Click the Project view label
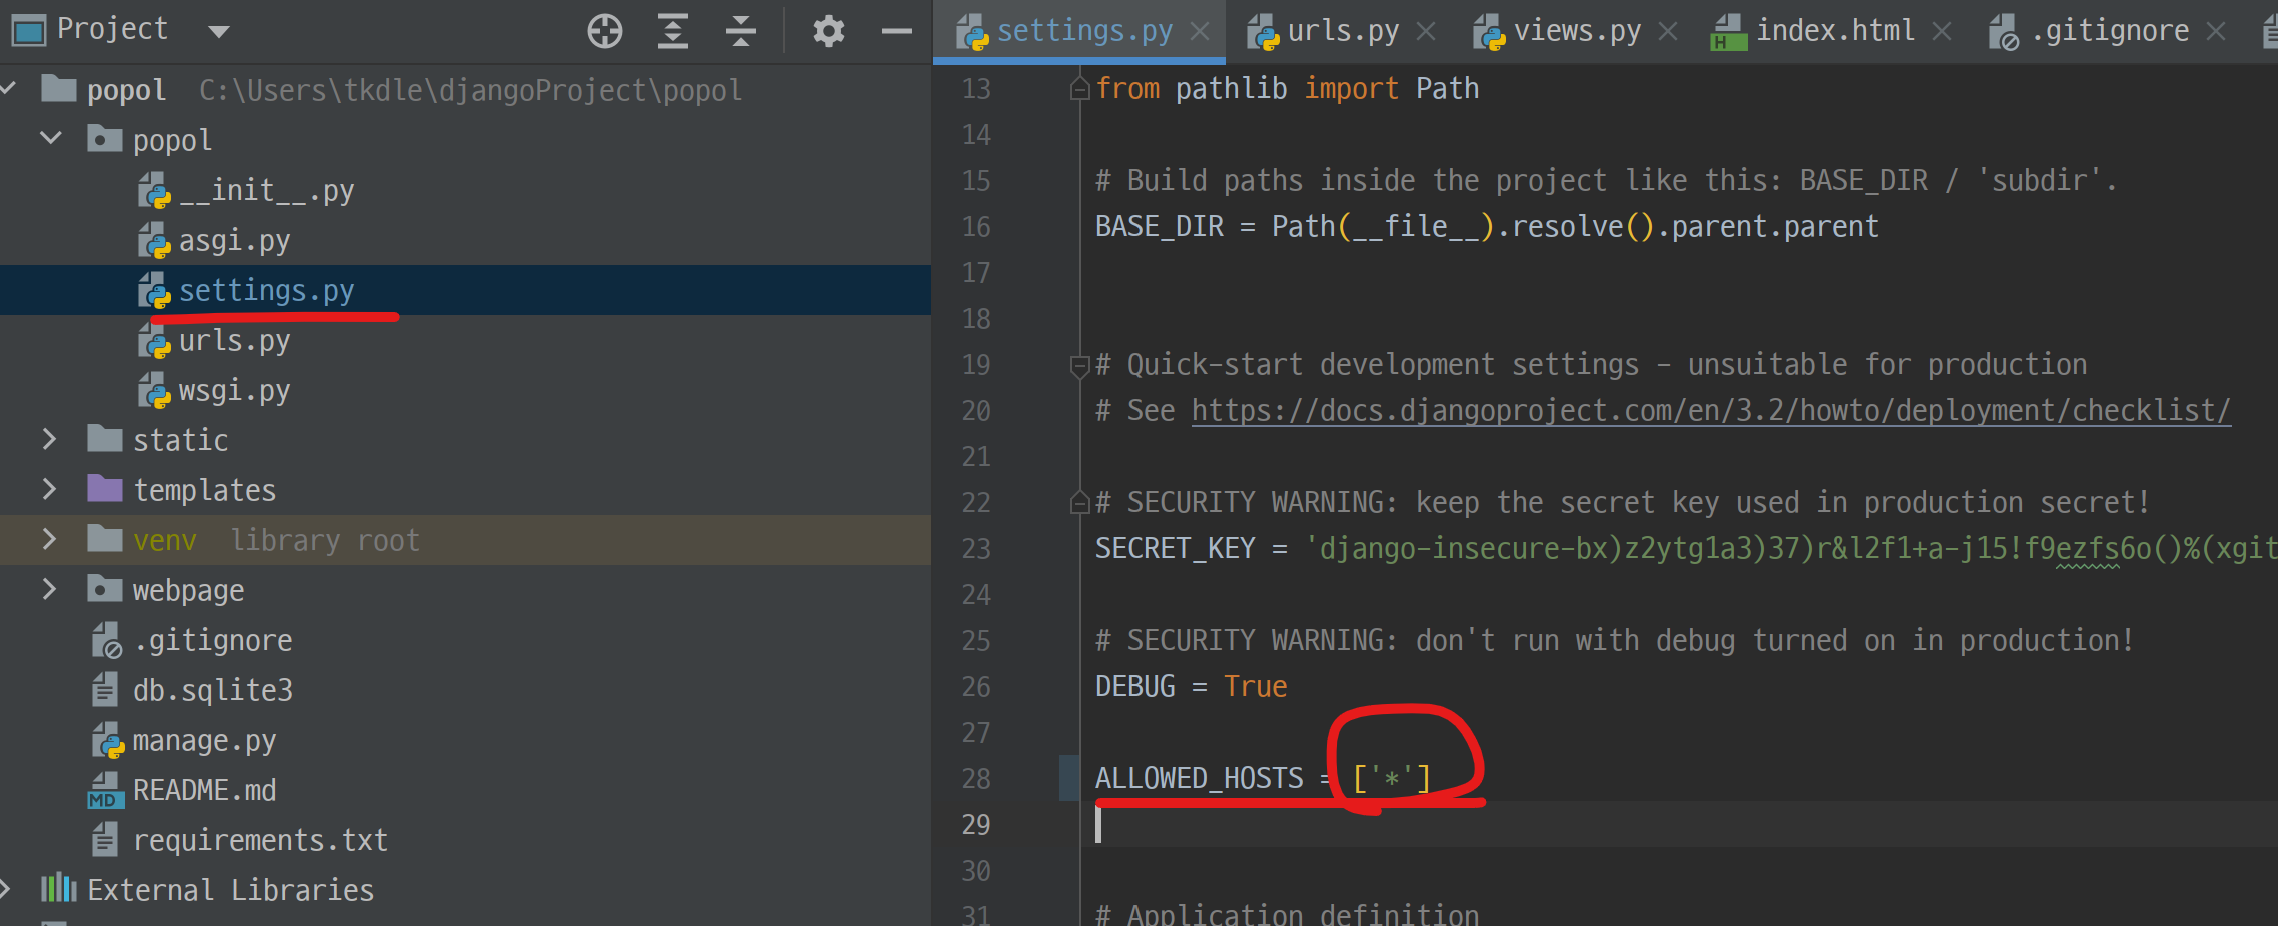This screenshot has width=2278, height=926. coord(111,30)
